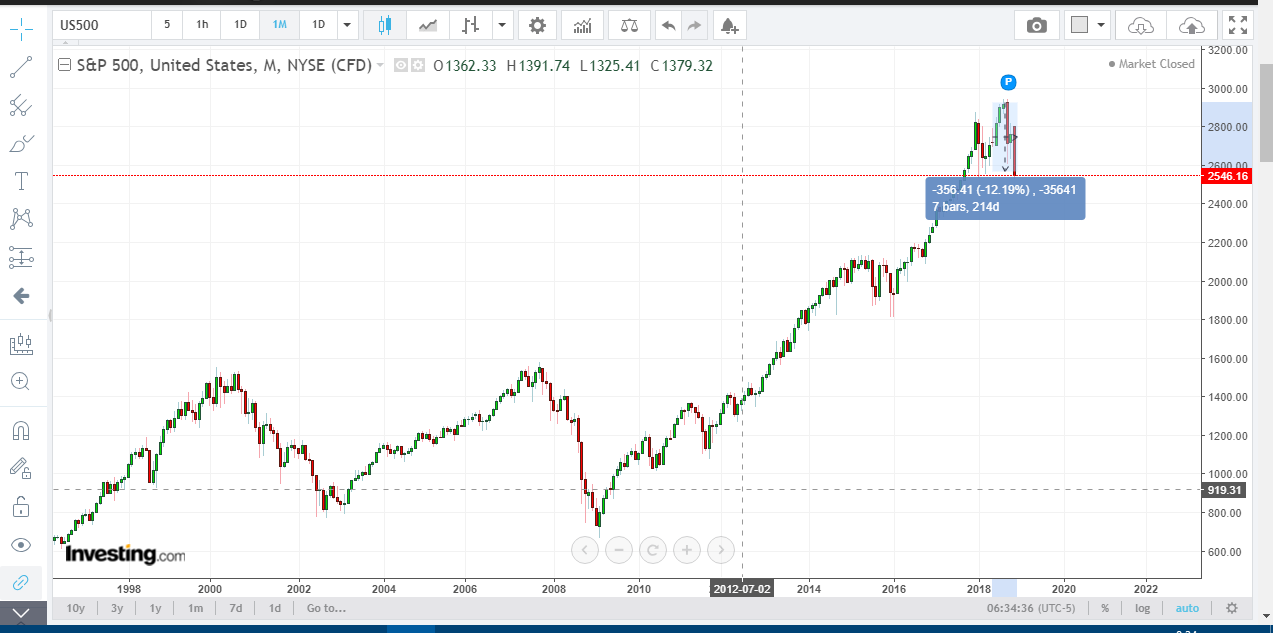This screenshot has height=634, width=1273.
Task: Open the S&P 500 series title dropdown
Action: tap(381, 65)
